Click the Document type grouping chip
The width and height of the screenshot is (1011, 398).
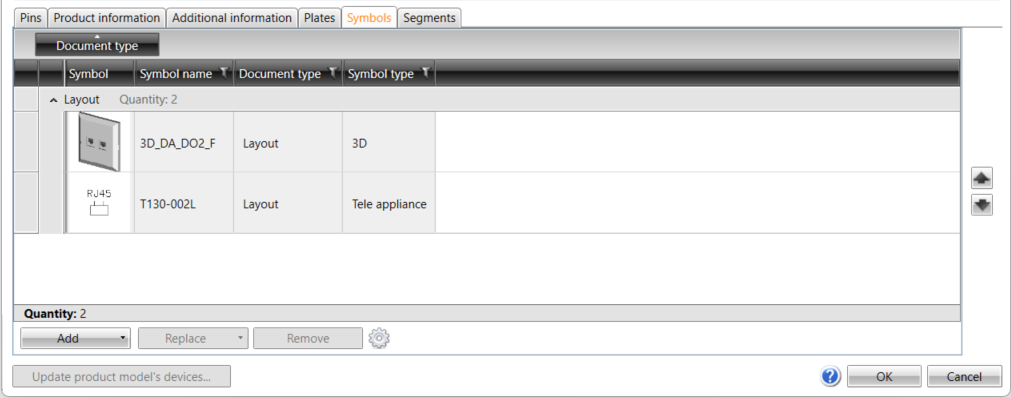[x=97, y=45]
